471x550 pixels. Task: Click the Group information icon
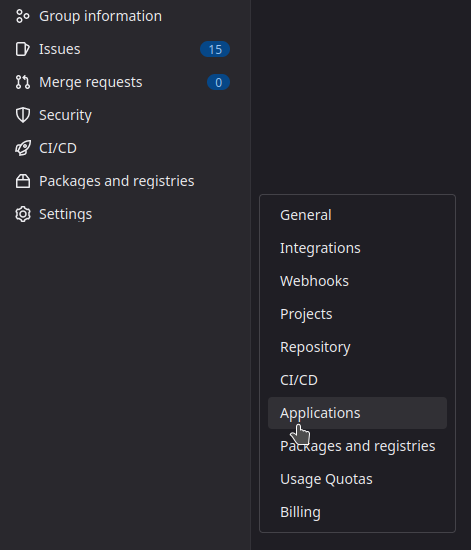click(23, 16)
